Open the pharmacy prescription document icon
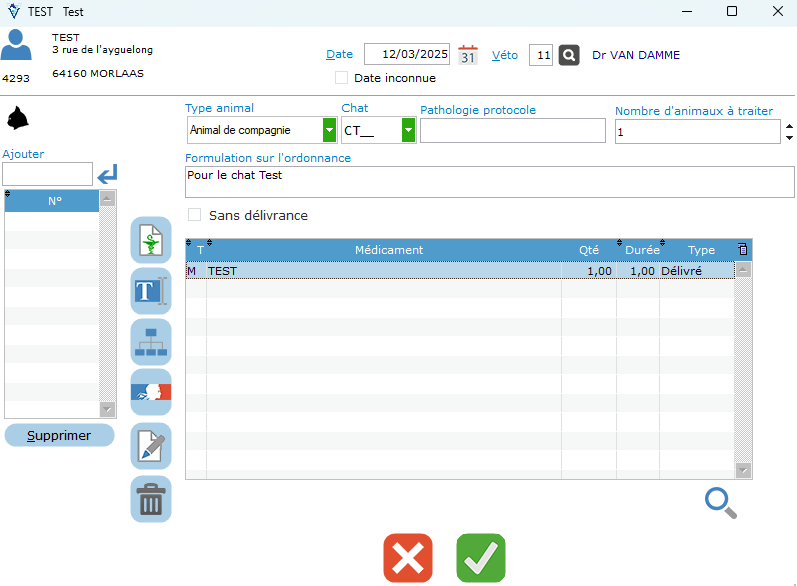This screenshot has height=586, width=797. point(151,240)
